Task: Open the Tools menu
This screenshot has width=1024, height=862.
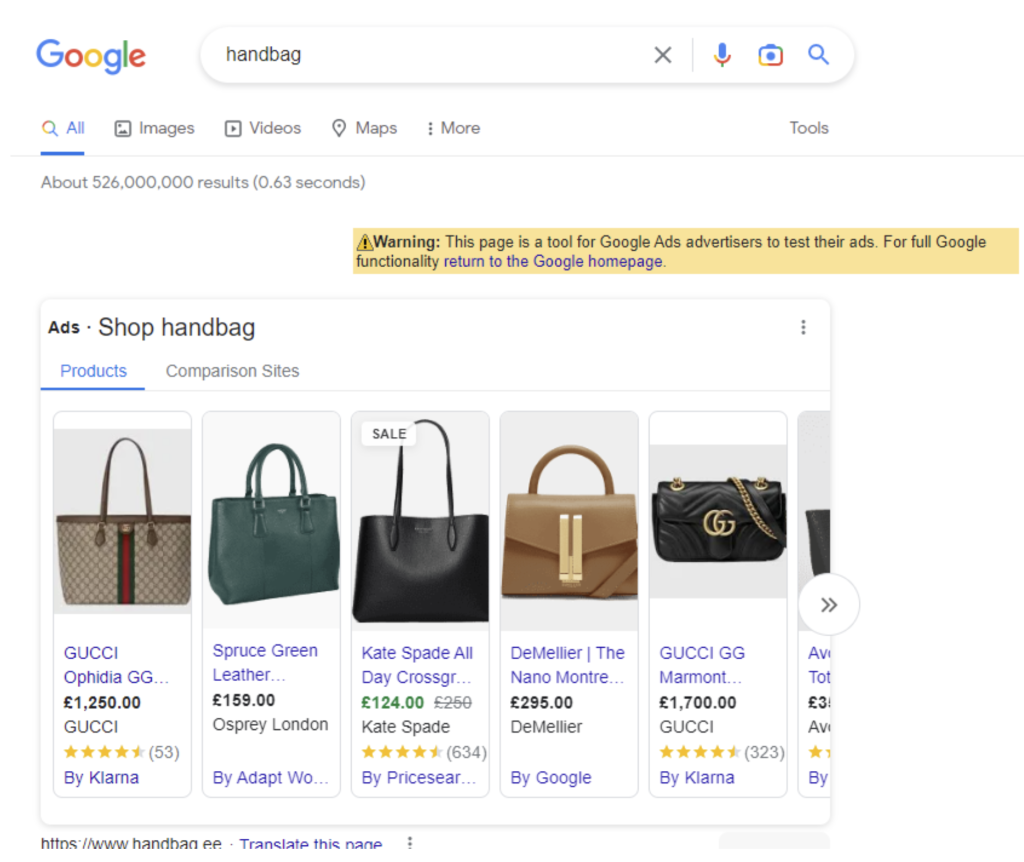Action: (x=808, y=128)
